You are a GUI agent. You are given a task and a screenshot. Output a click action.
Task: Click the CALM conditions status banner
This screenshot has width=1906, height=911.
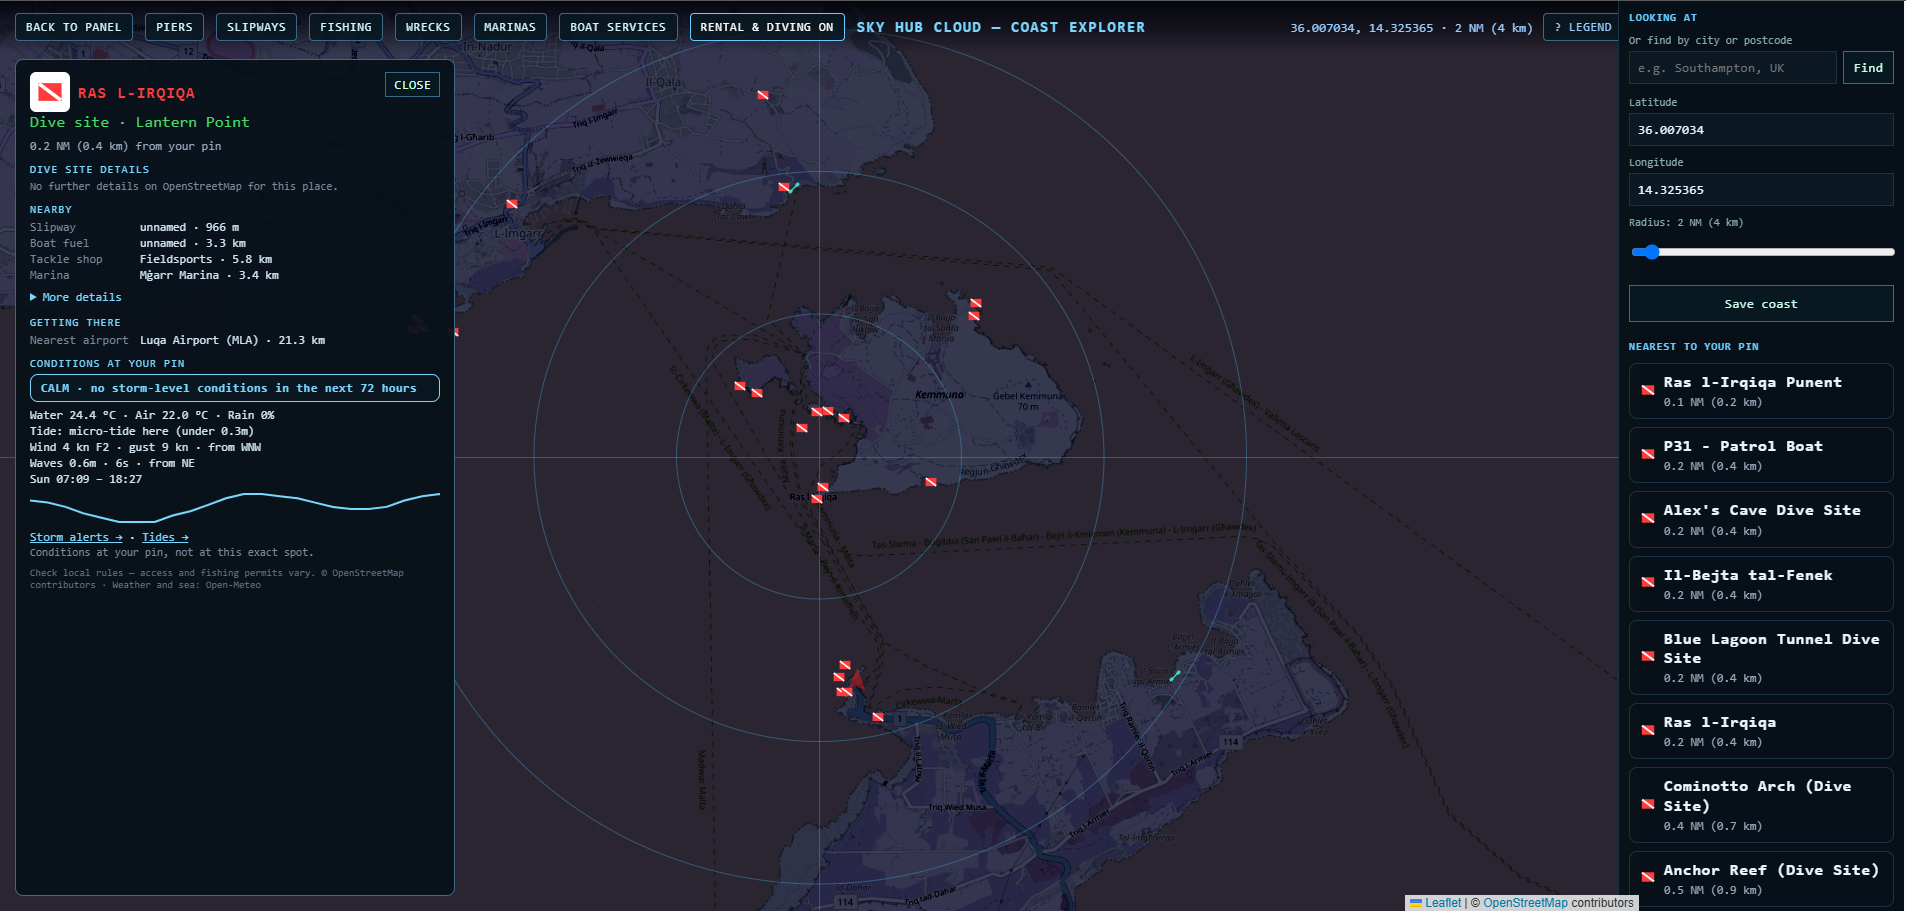pos(235,388)
